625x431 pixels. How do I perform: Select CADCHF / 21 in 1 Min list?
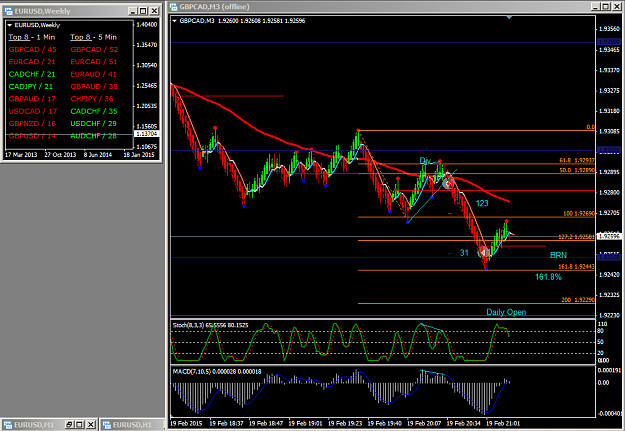coord(32,74)
